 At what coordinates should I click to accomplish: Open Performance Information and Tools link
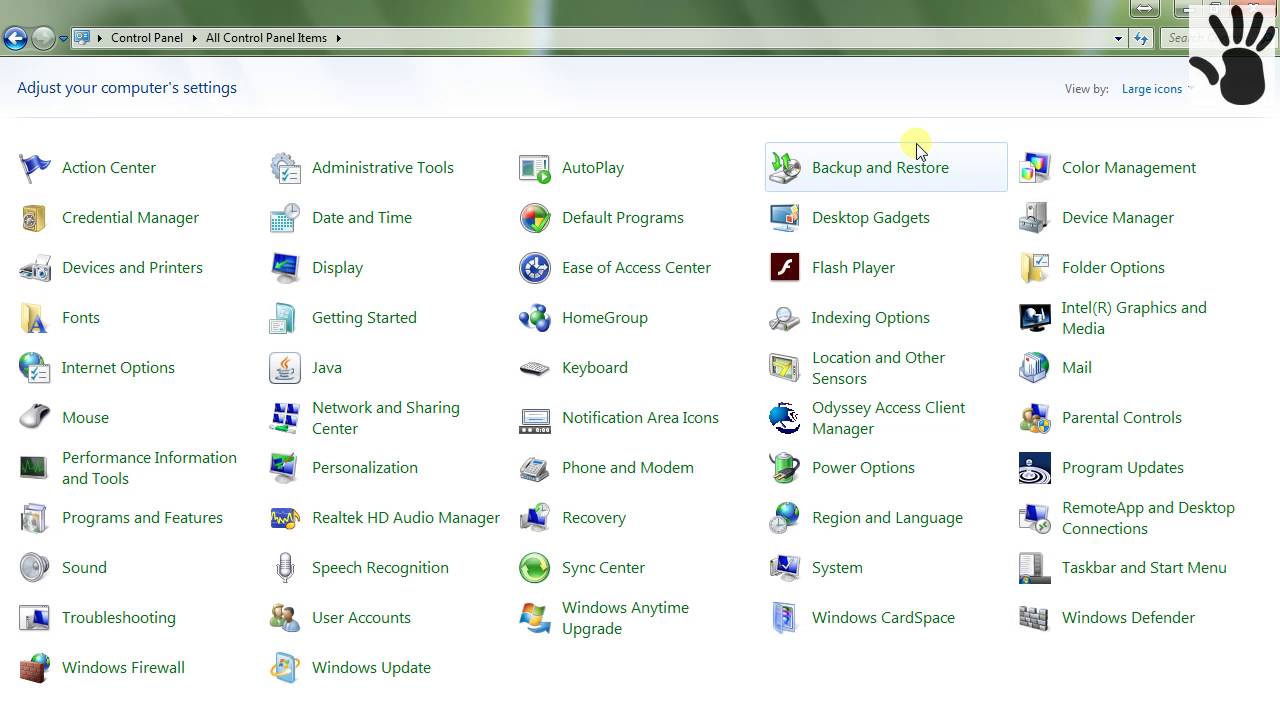point(149,468)
